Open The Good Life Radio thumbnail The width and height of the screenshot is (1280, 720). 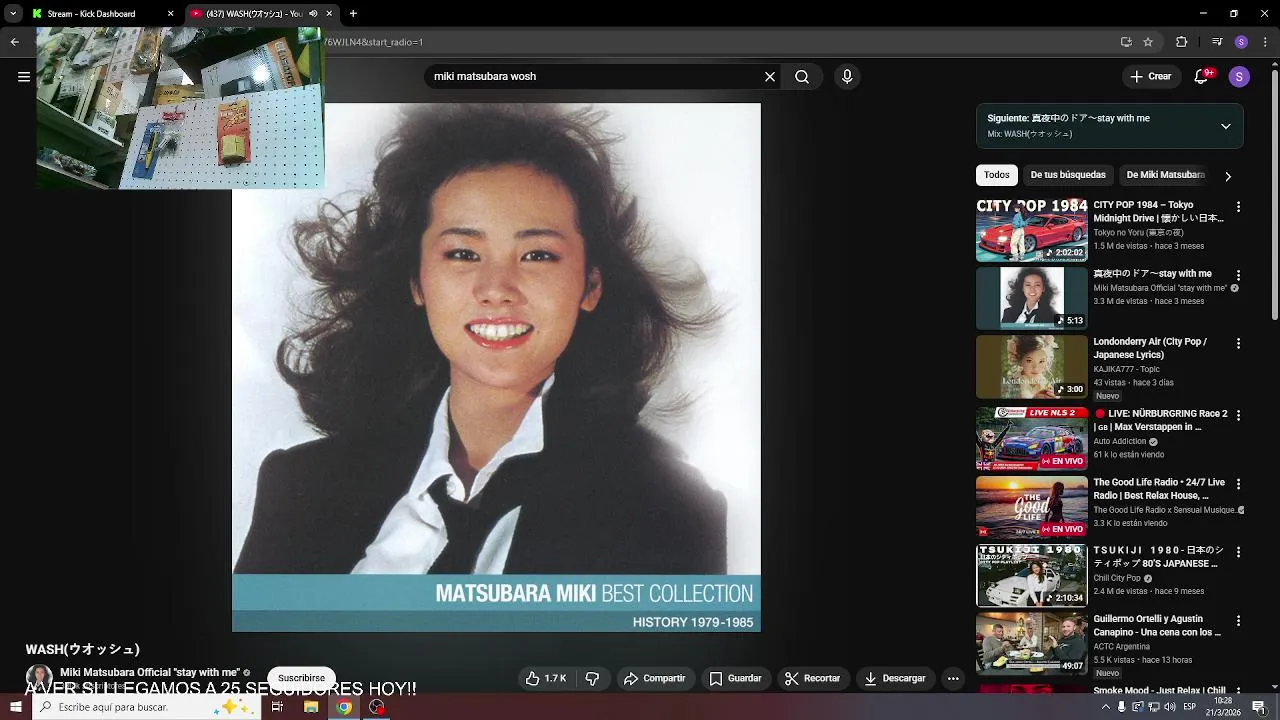(x=1032, y=507)
